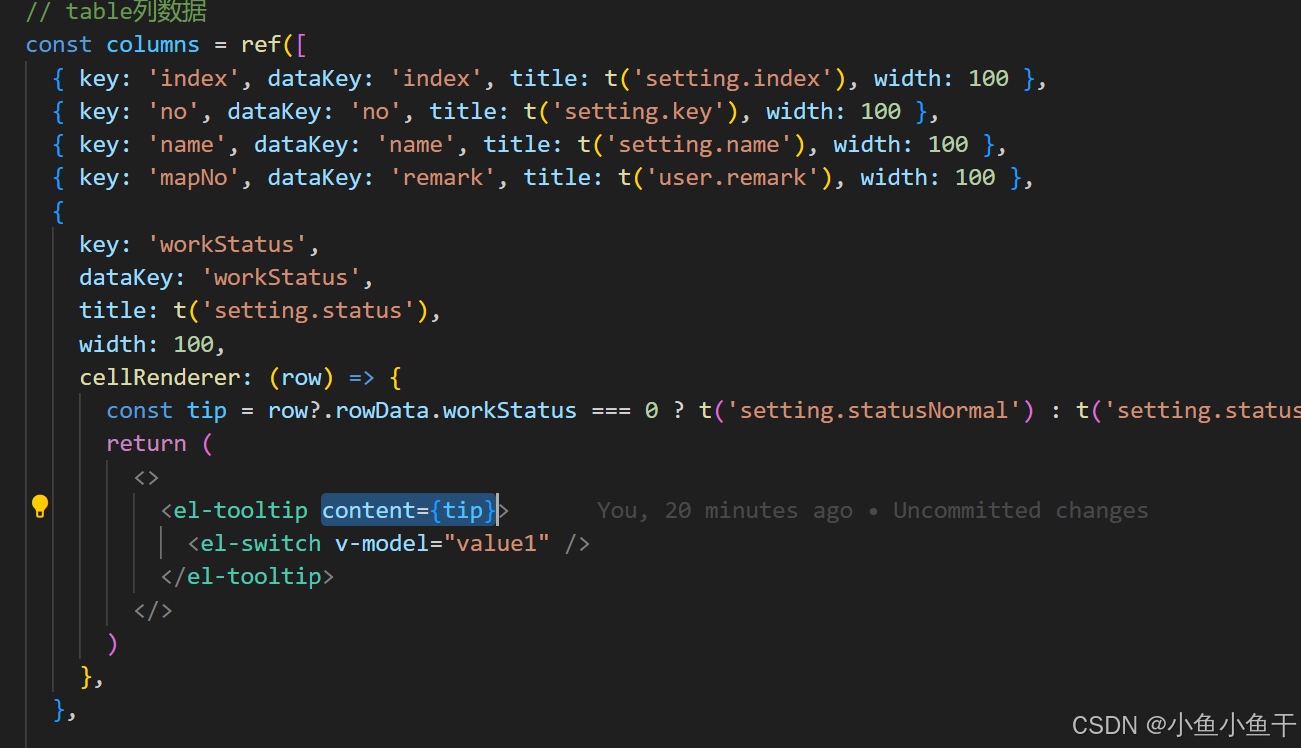Click 'setting.status' title string
Screen dimensions: 1301x748
click(308, 310)
